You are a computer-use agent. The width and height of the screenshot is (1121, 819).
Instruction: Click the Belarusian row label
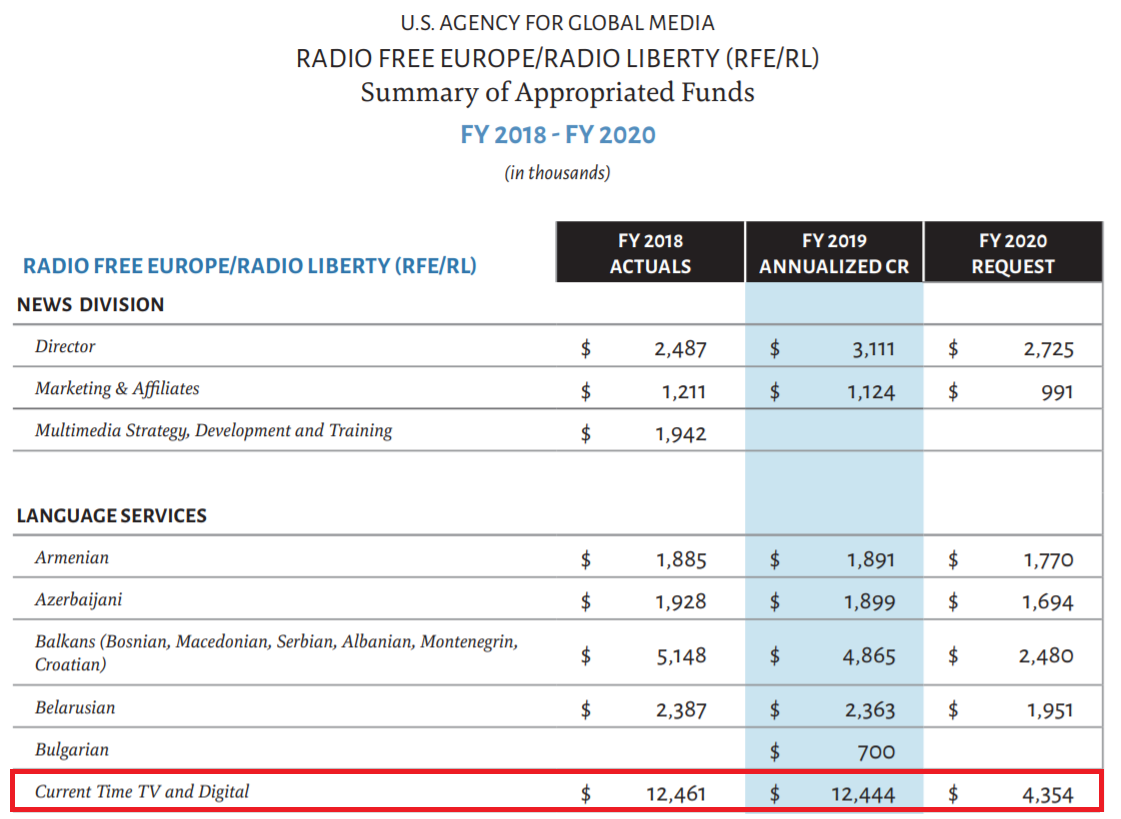(x=75, y=708)
